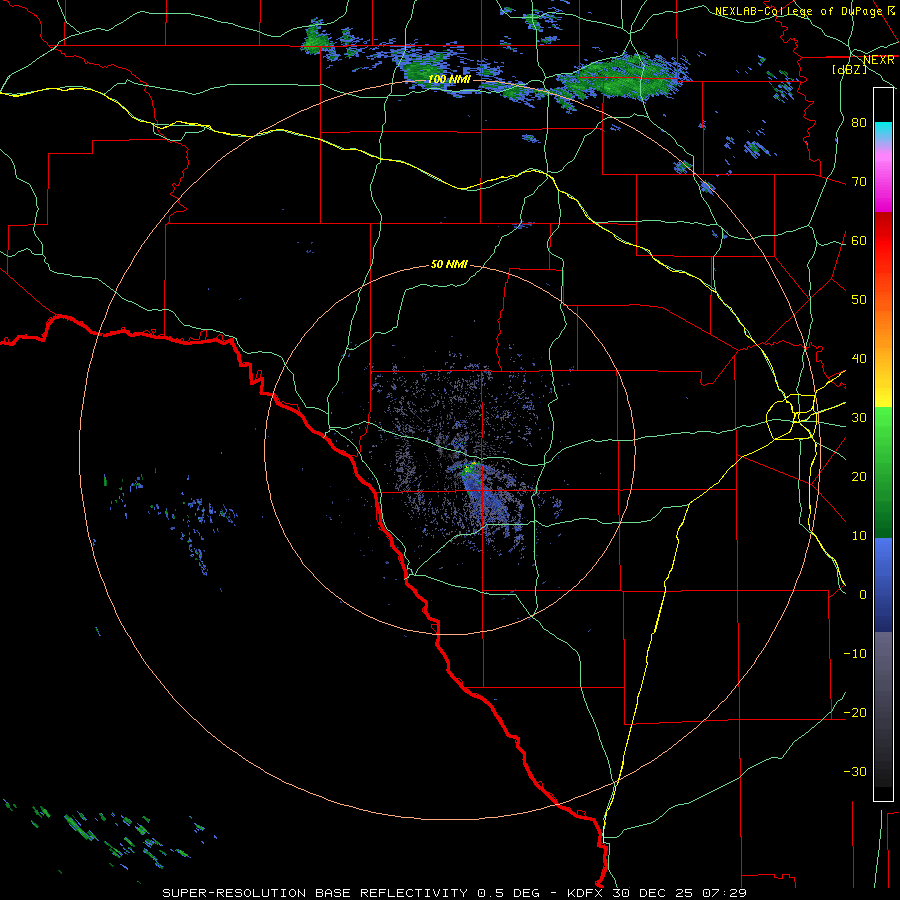Click the 70 value on the dBZ scale
This screenshot has width=900, height=900.
(859, 181)
